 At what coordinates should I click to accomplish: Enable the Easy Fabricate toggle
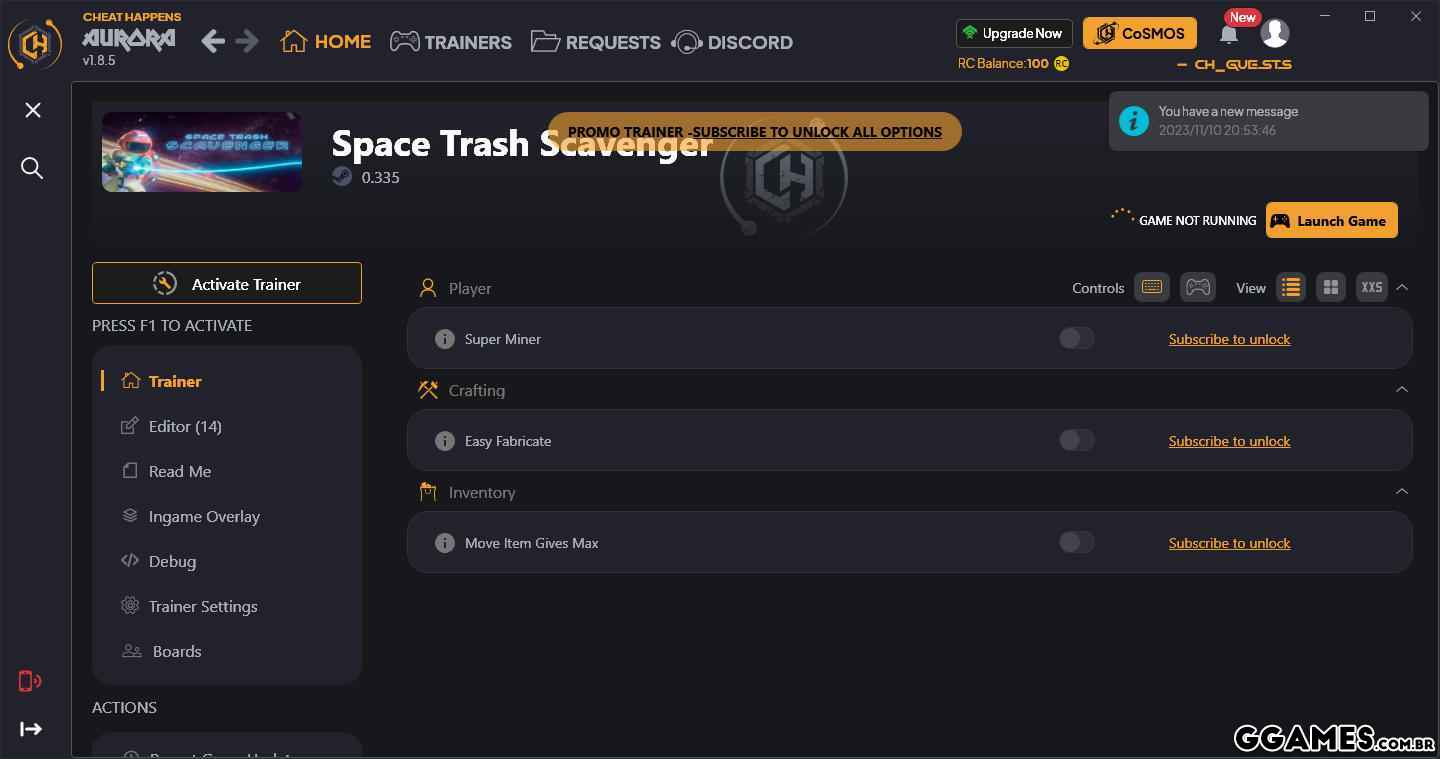point(1076,441)
